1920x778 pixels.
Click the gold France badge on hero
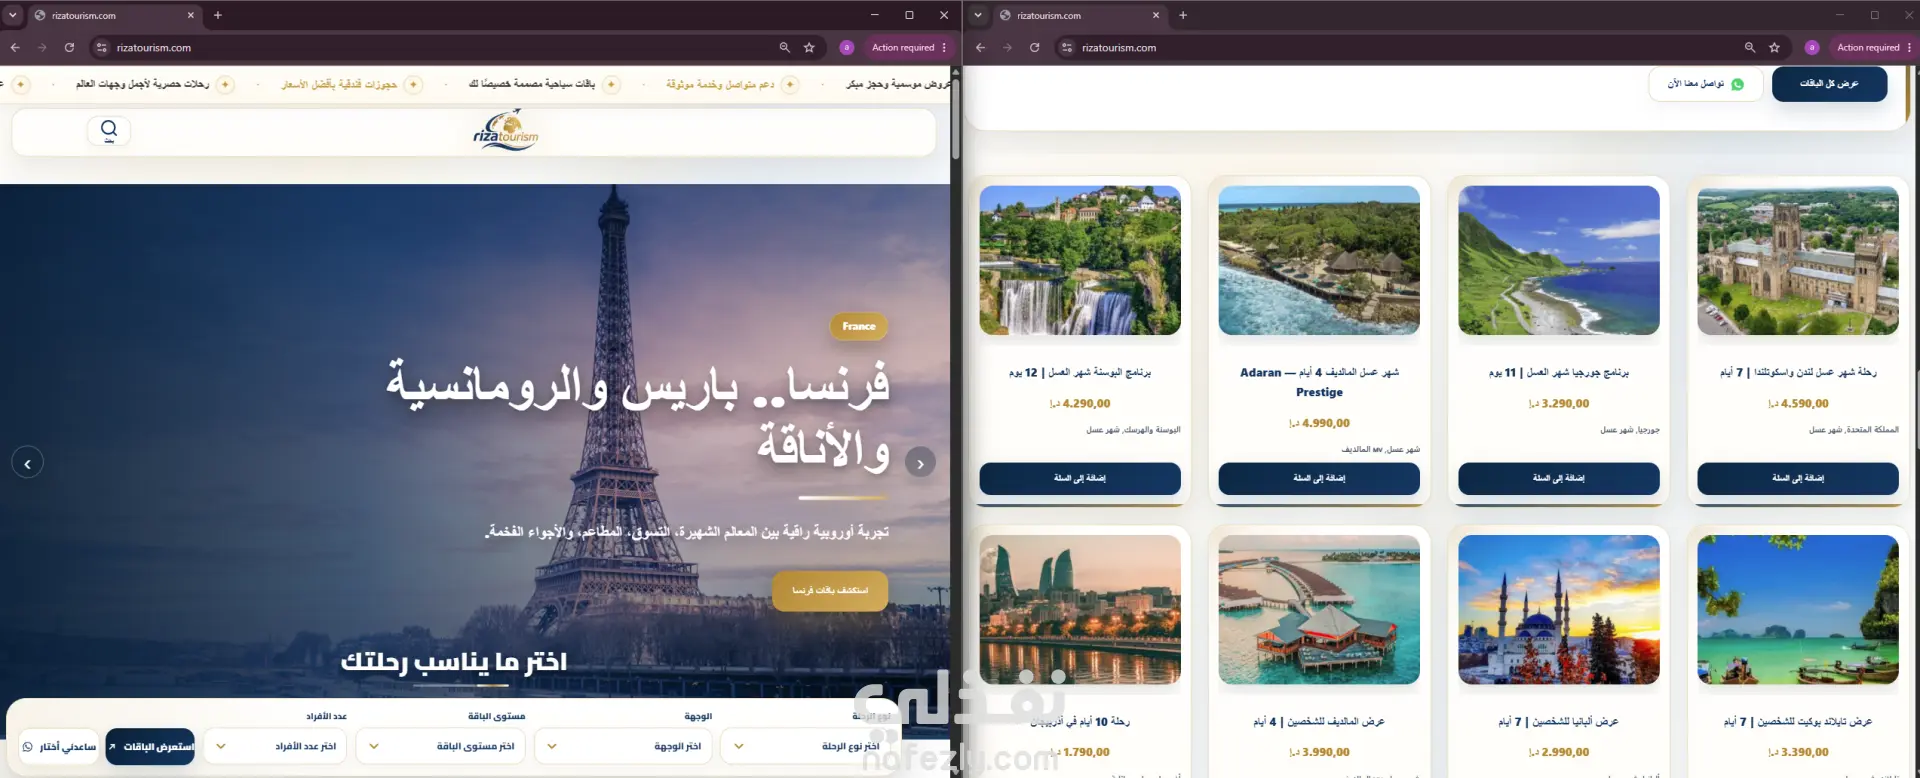point(858,326)
